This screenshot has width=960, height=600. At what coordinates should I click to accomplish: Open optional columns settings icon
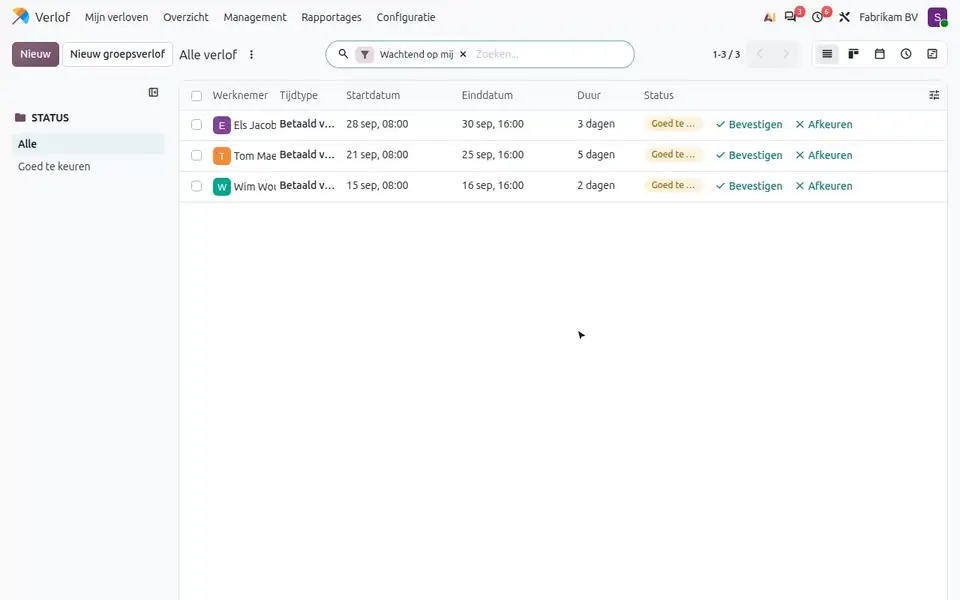point(934,95)
